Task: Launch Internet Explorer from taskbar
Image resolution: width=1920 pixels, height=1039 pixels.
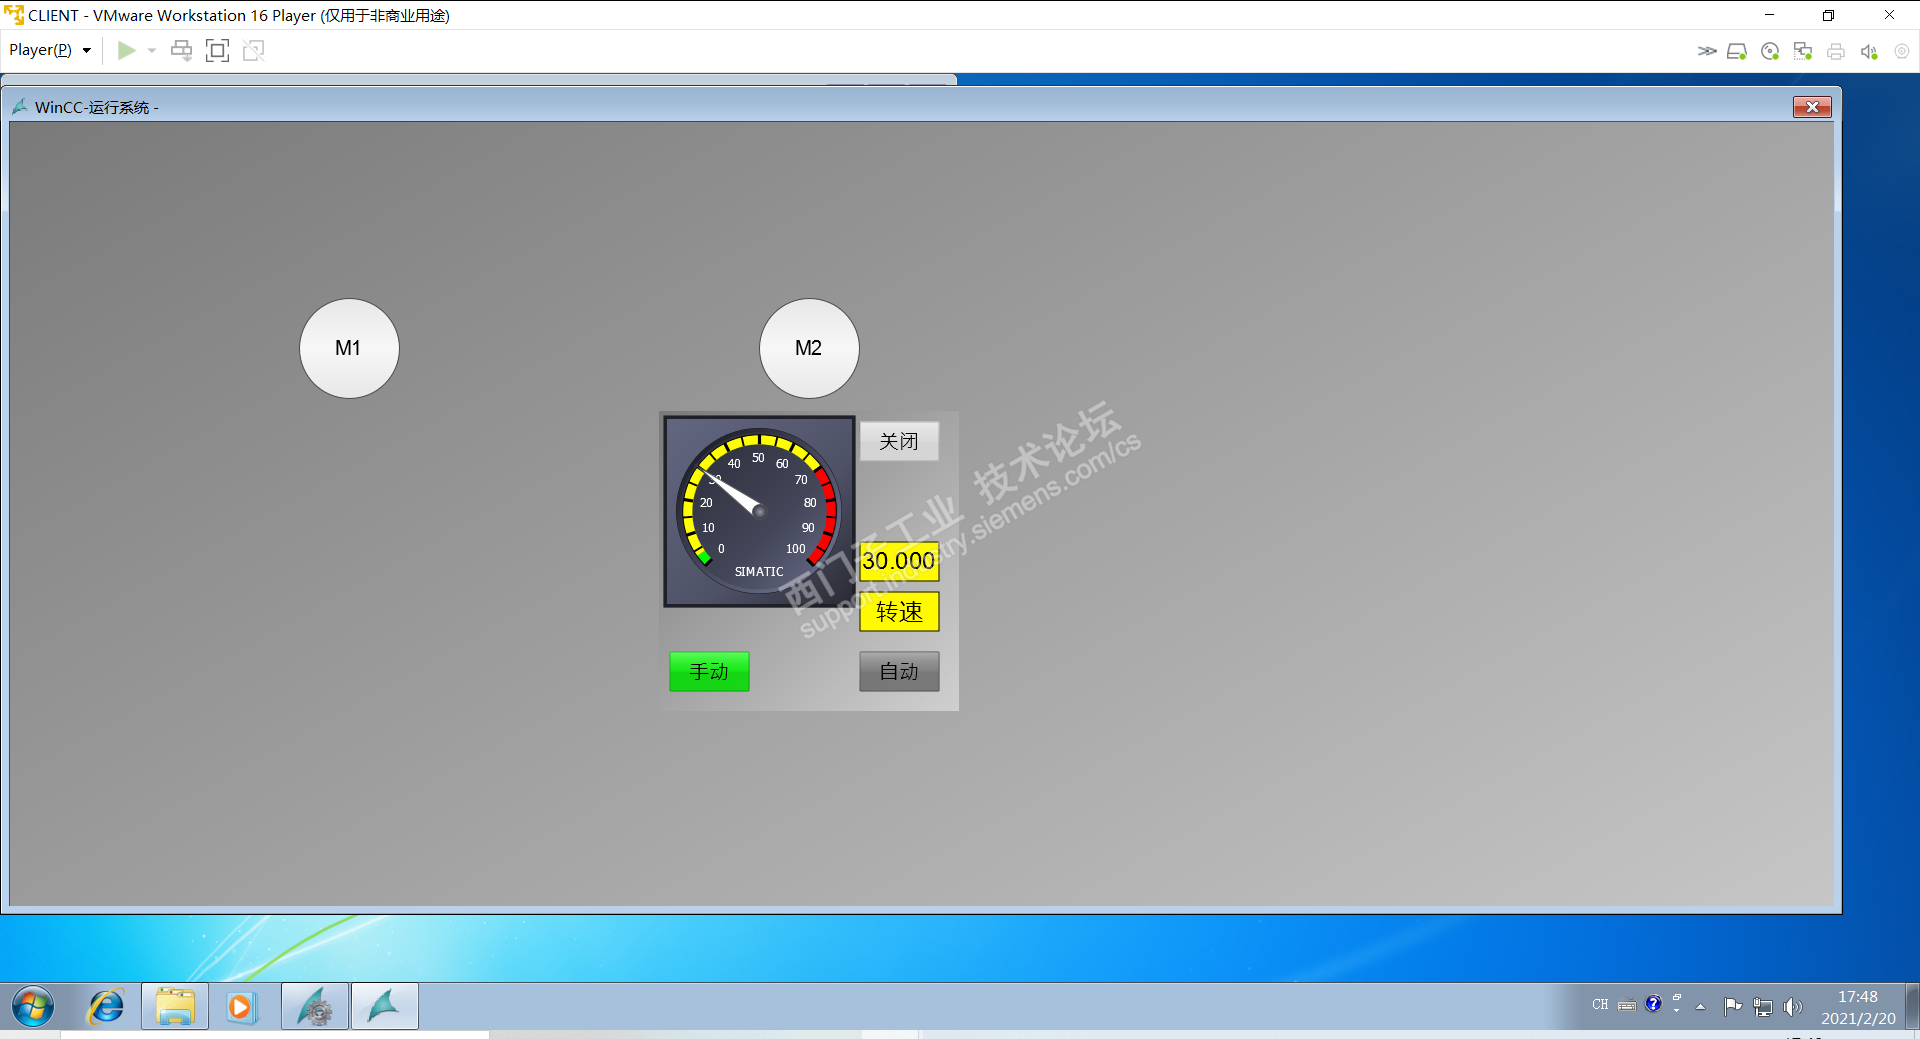Action: coord(106,1006)
